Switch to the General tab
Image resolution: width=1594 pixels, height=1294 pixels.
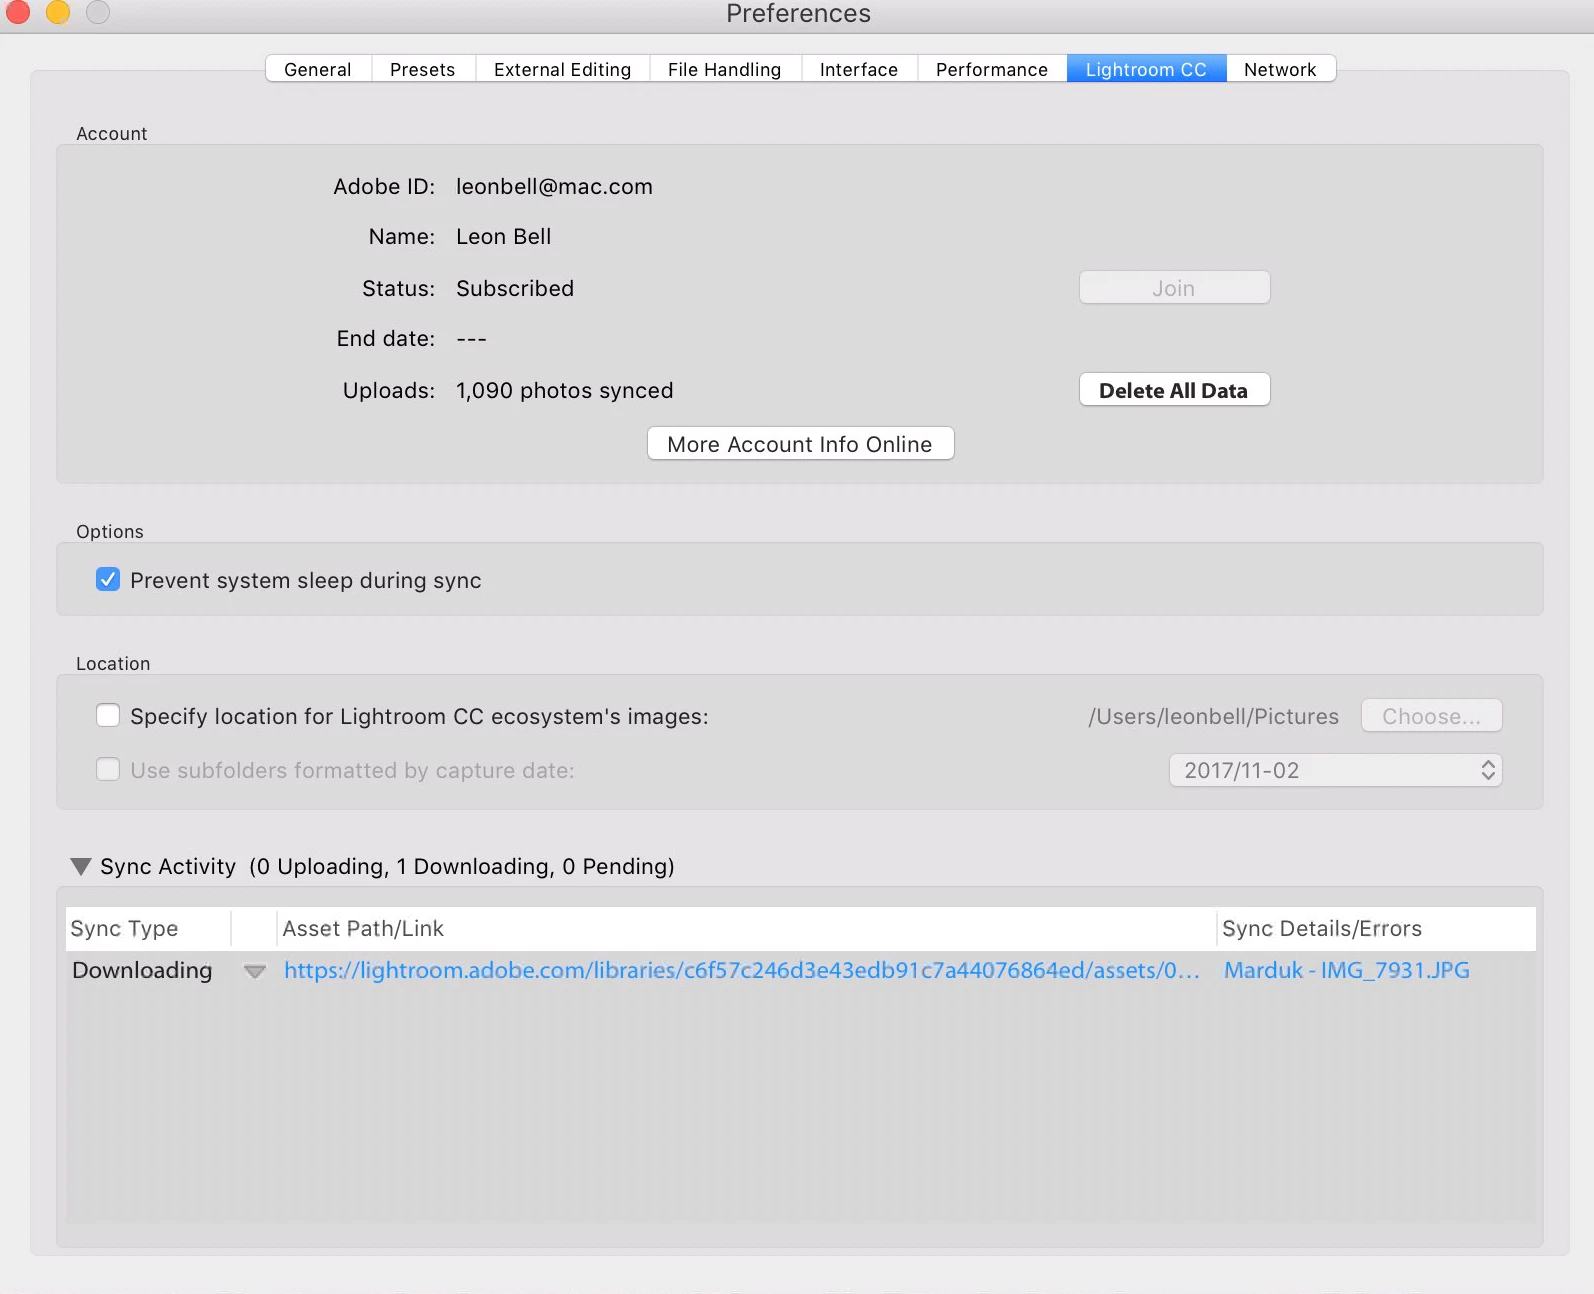[x=318, y=69]
